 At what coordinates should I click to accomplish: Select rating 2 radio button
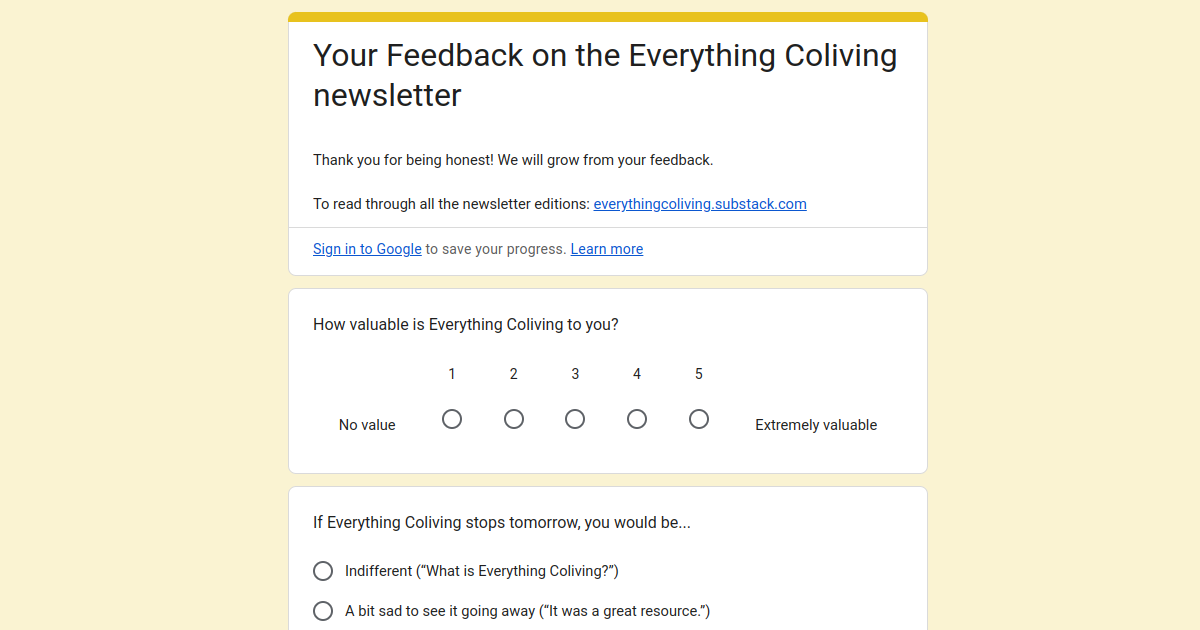pos(514,419)
